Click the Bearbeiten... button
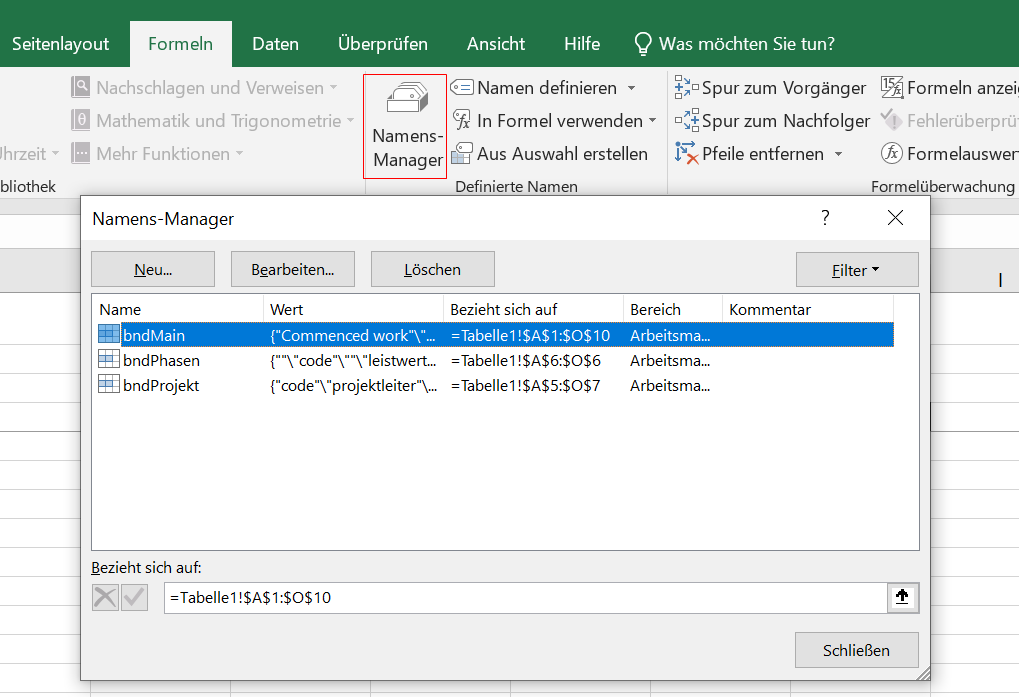This screenshot has width=1019, height=697. coord(293,270)
